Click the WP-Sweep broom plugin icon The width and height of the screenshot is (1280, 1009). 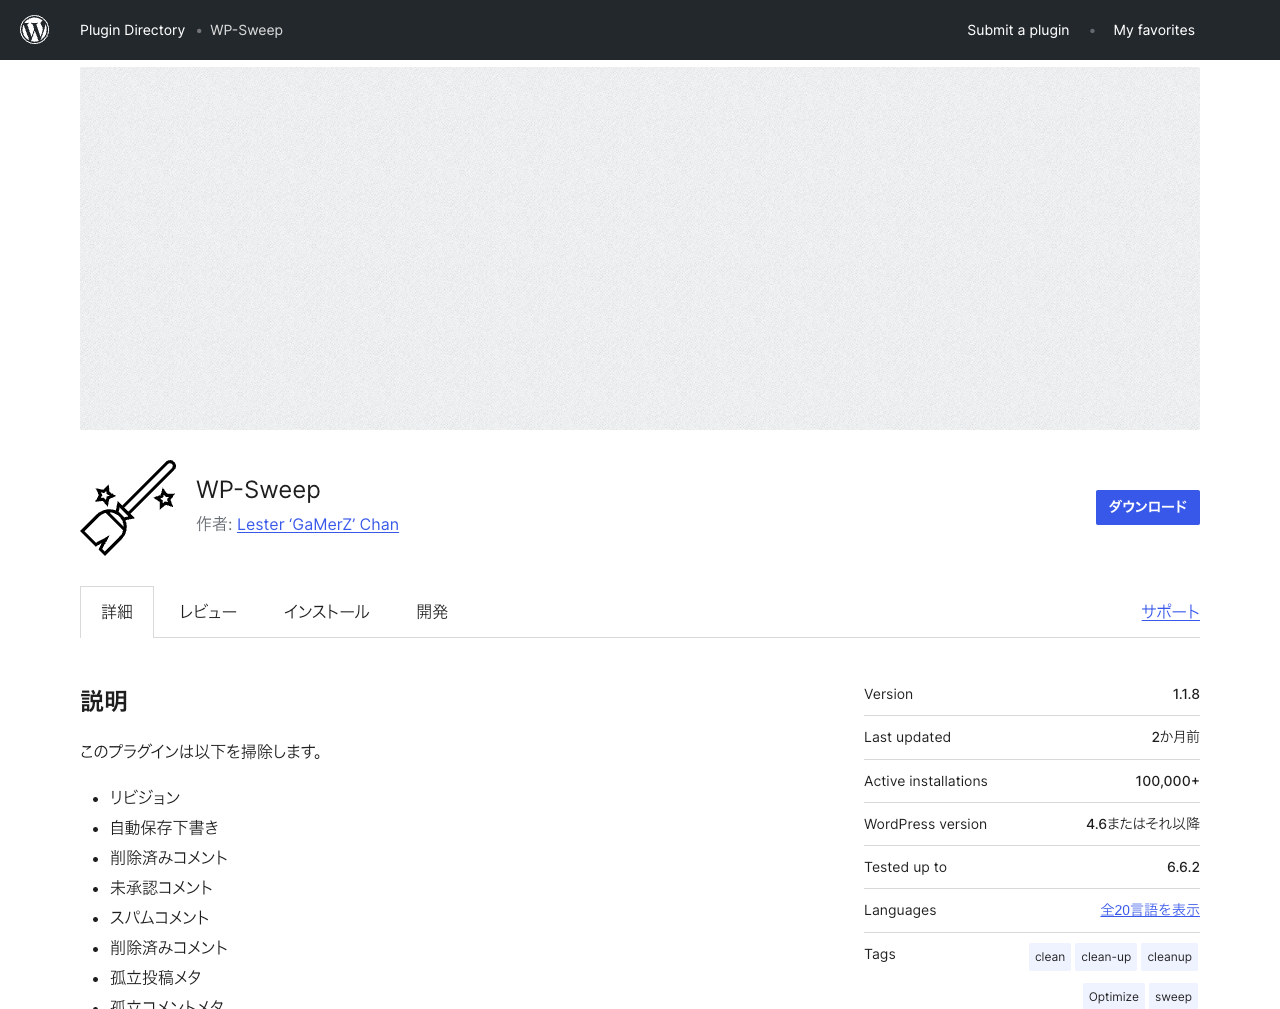pos(128,507)
